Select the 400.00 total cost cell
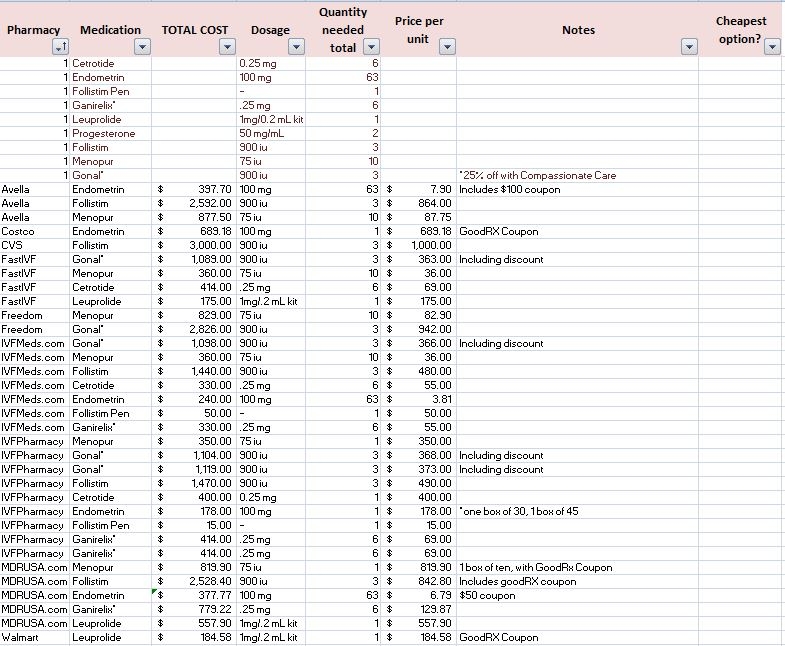 coord(194,498)
